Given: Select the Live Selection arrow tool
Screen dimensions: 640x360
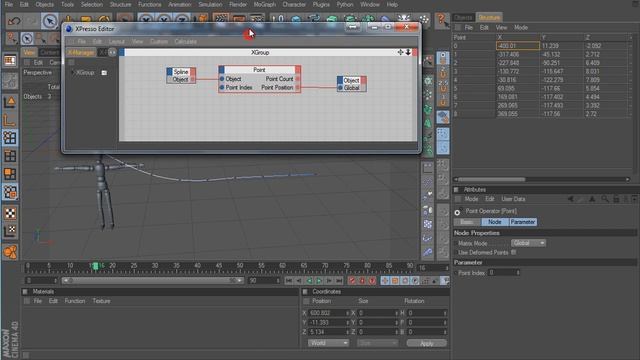Looking at the screenshot, I should [x=50, y=21].
